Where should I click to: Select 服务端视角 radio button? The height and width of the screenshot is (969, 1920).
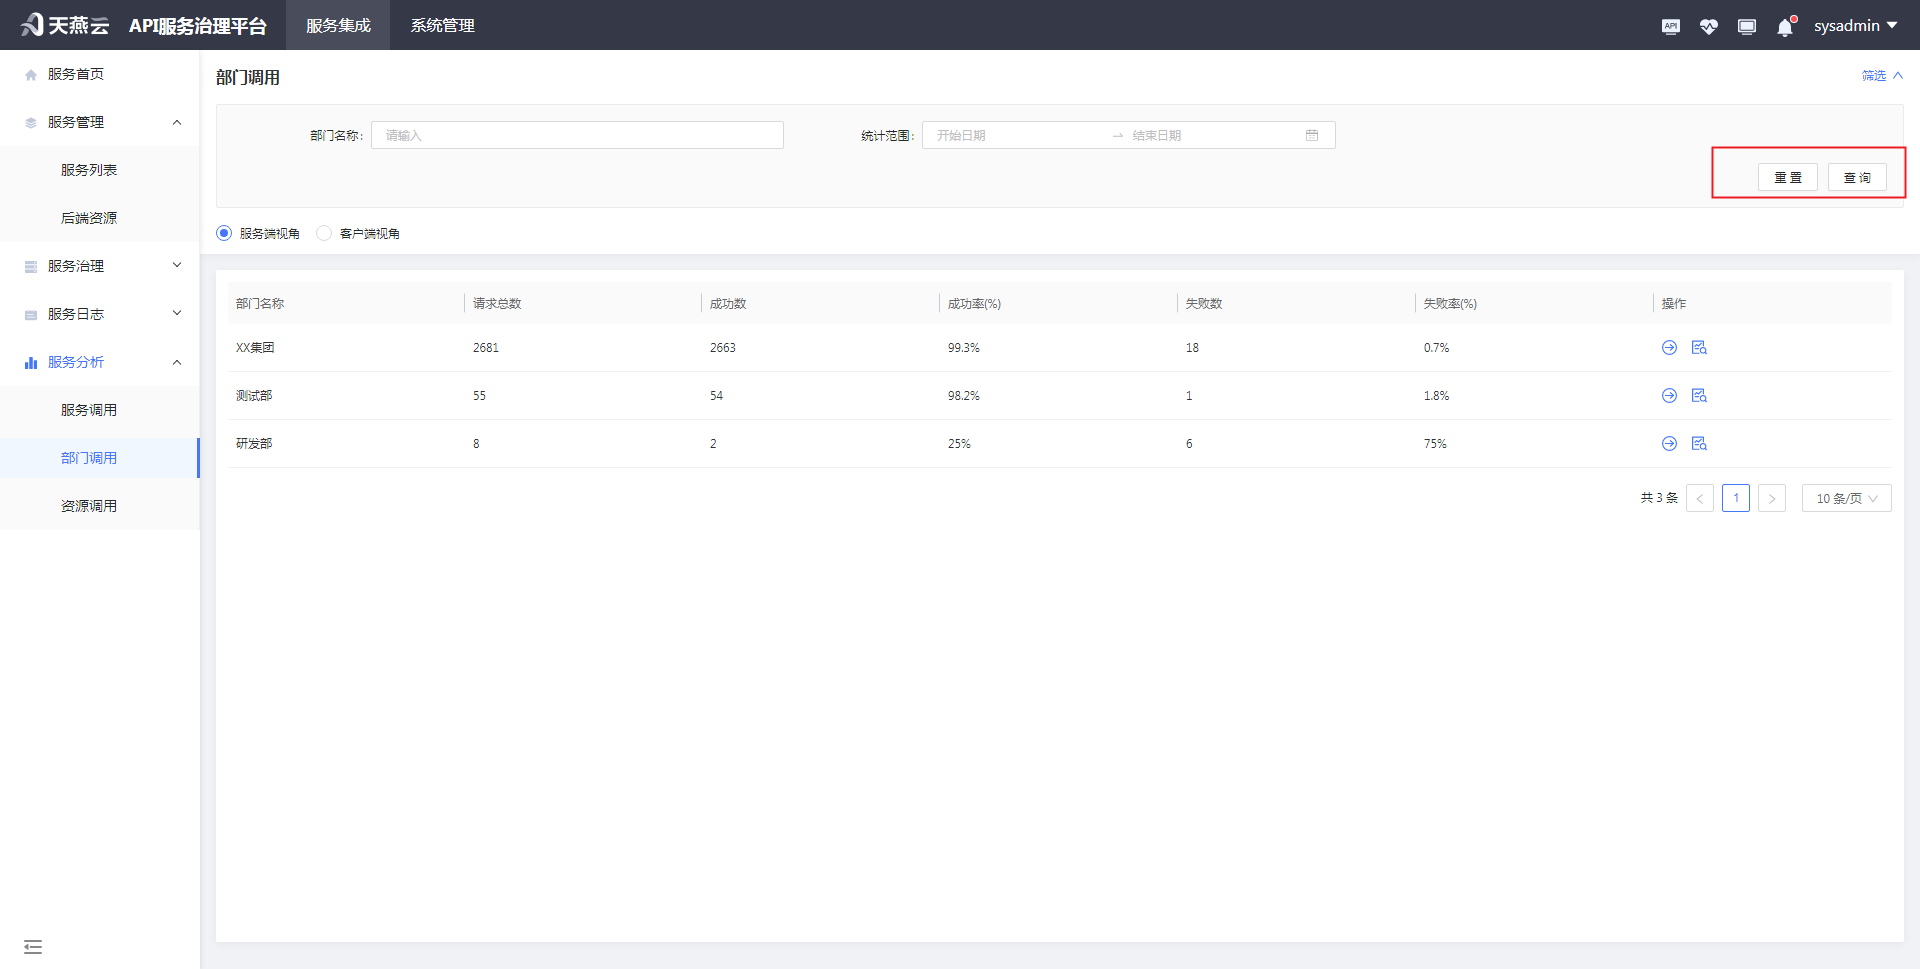click(x=224, y=233)
